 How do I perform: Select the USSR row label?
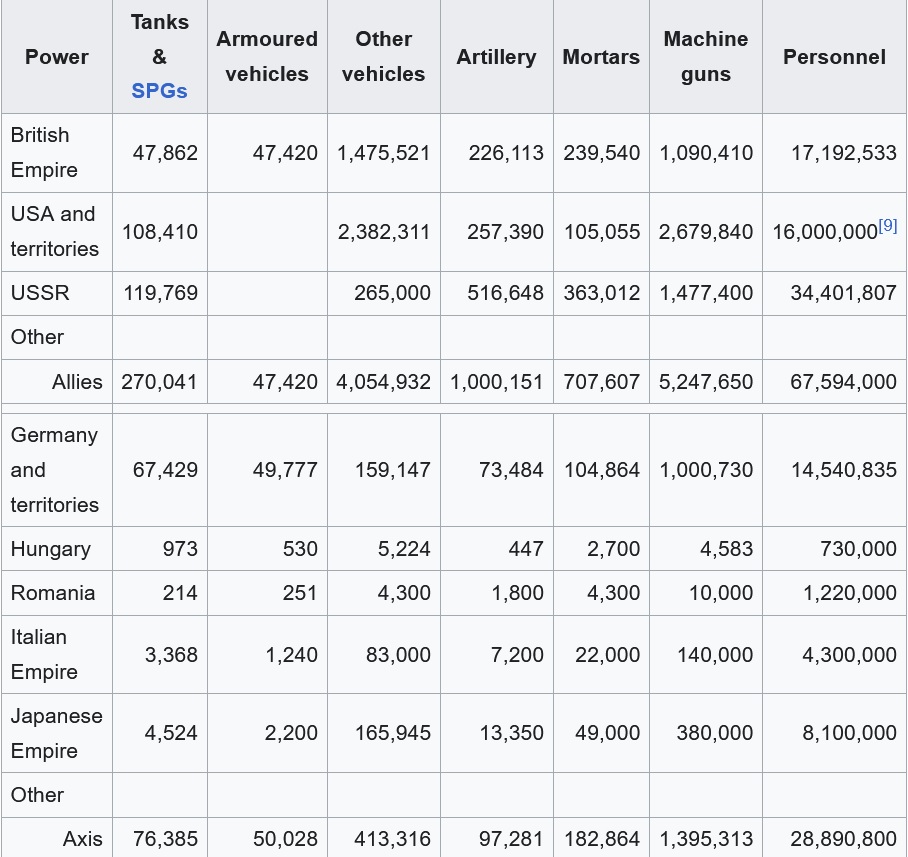tap(40, 293)
